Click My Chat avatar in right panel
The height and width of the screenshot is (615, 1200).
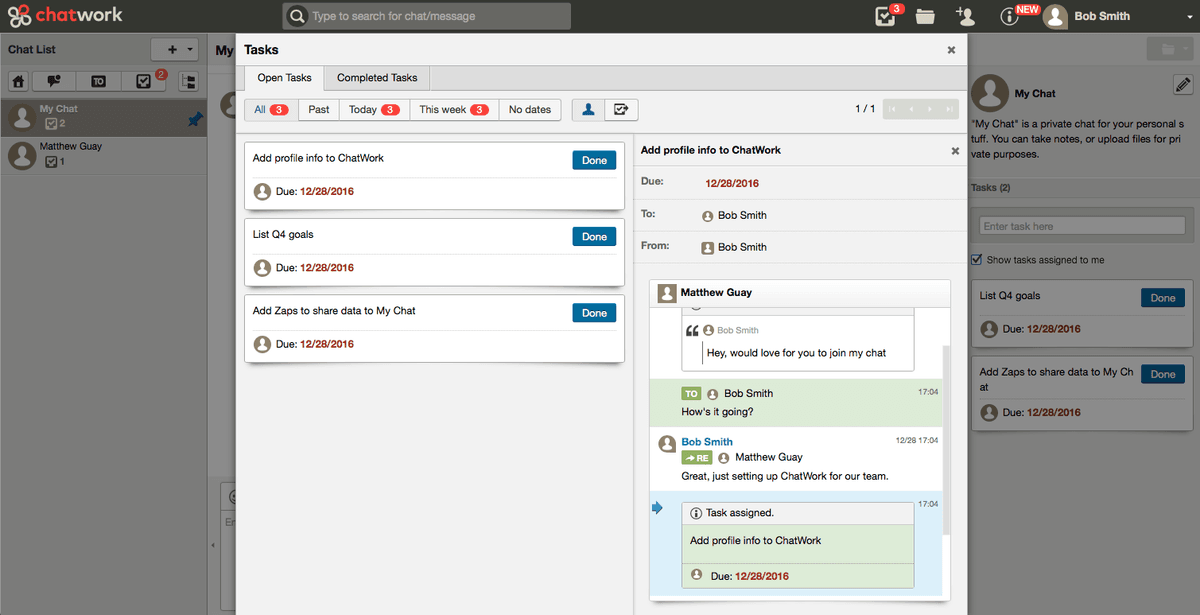pyautogui.click(x=991, y=93)
